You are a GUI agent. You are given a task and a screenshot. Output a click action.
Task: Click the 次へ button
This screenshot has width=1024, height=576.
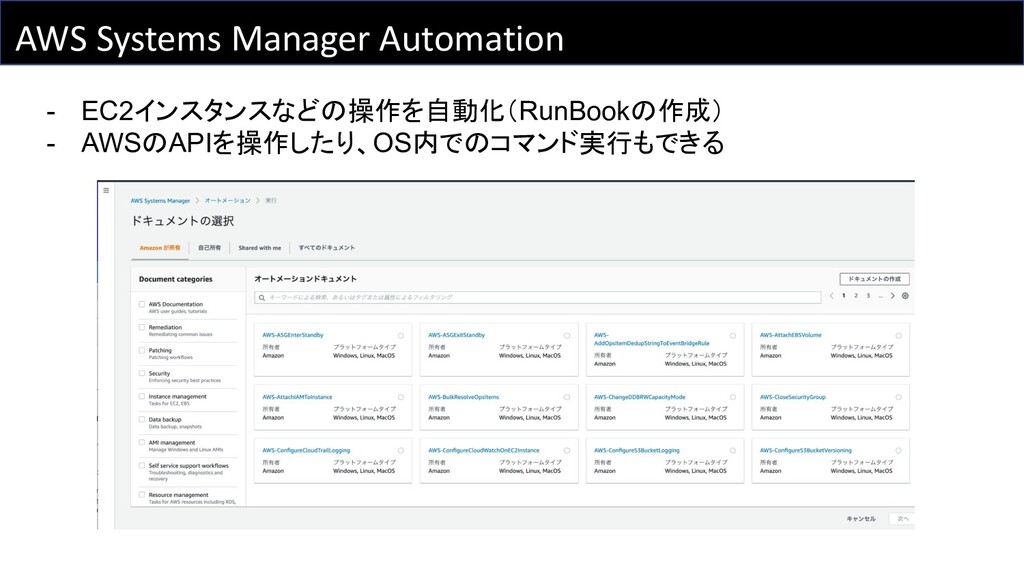tap(903, 519)
